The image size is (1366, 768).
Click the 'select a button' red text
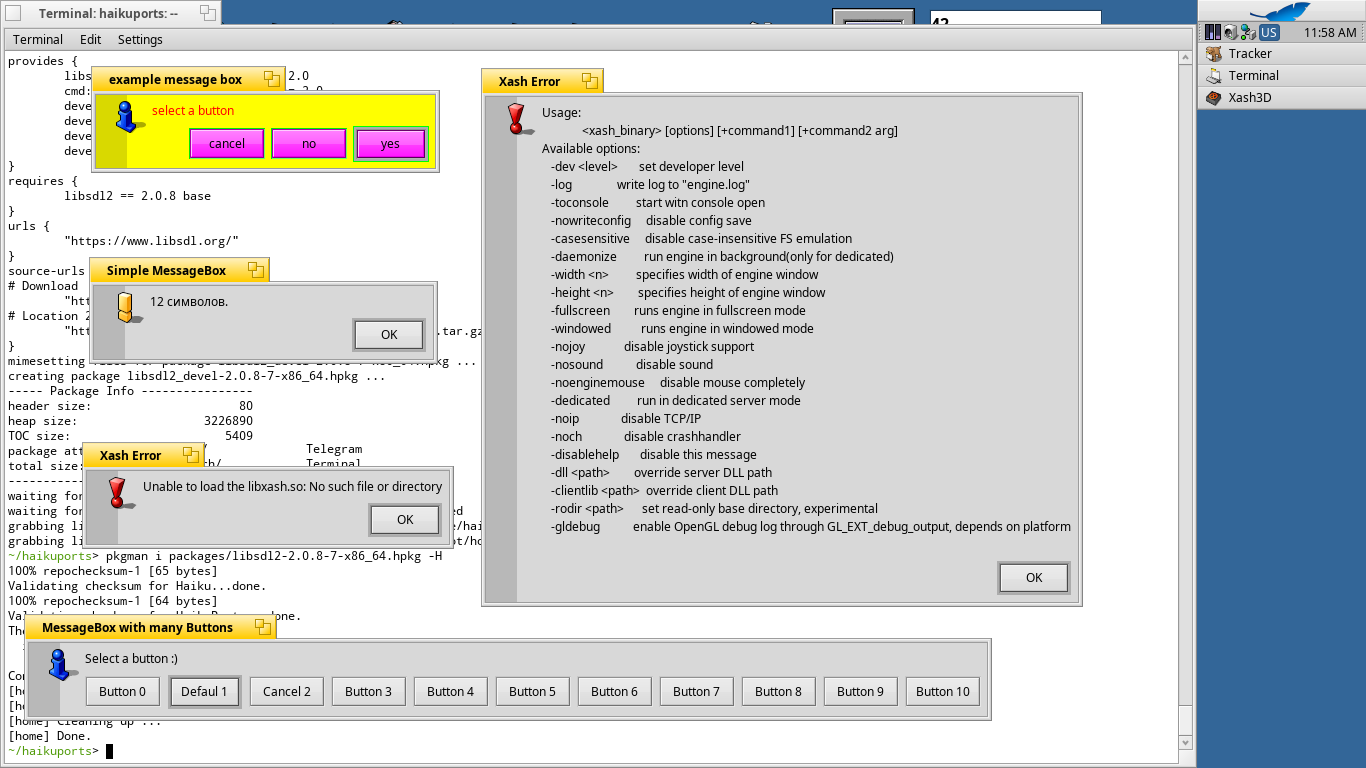193,111
